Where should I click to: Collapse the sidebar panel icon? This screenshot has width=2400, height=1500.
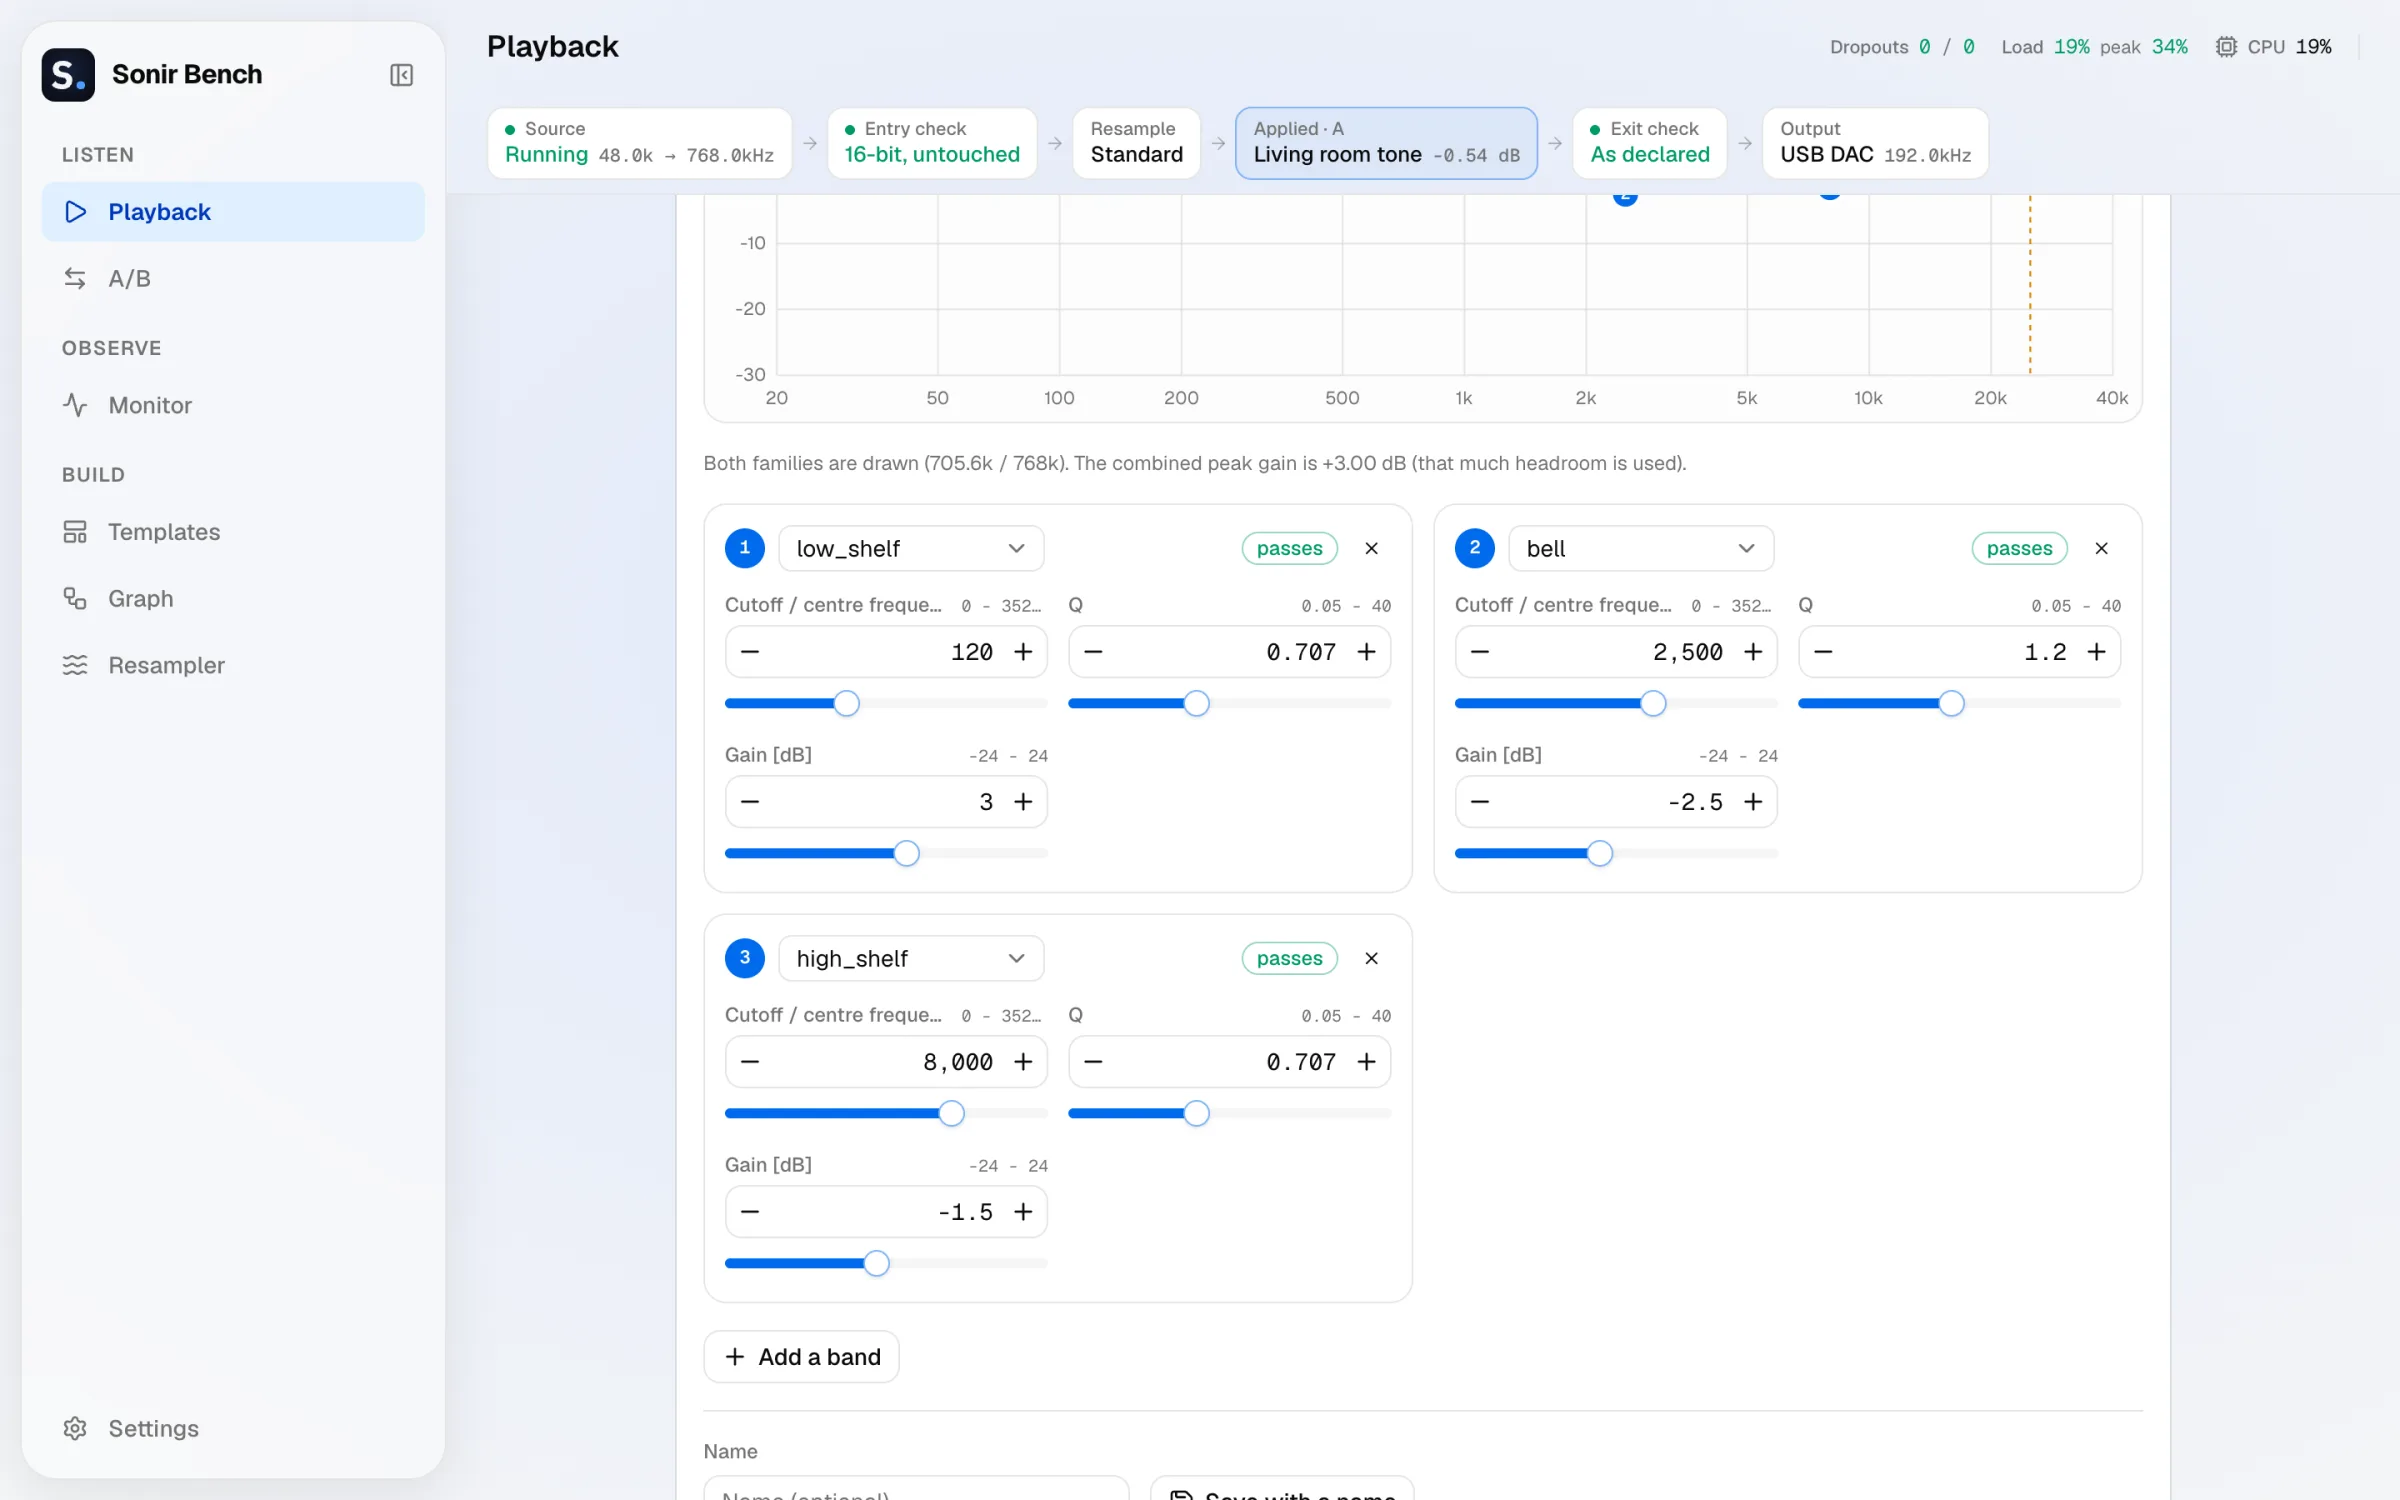[401, 75]
